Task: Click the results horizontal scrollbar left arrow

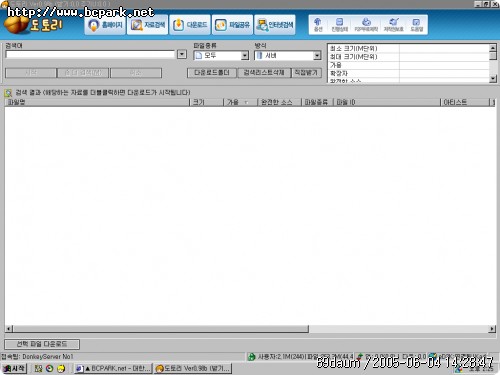Action: pos(9,329)
